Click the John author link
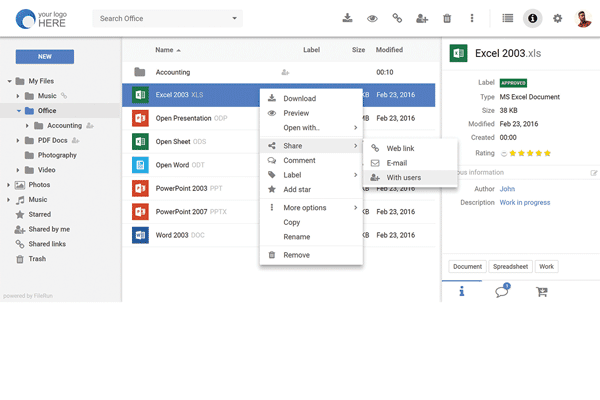 tap(507, 189)
